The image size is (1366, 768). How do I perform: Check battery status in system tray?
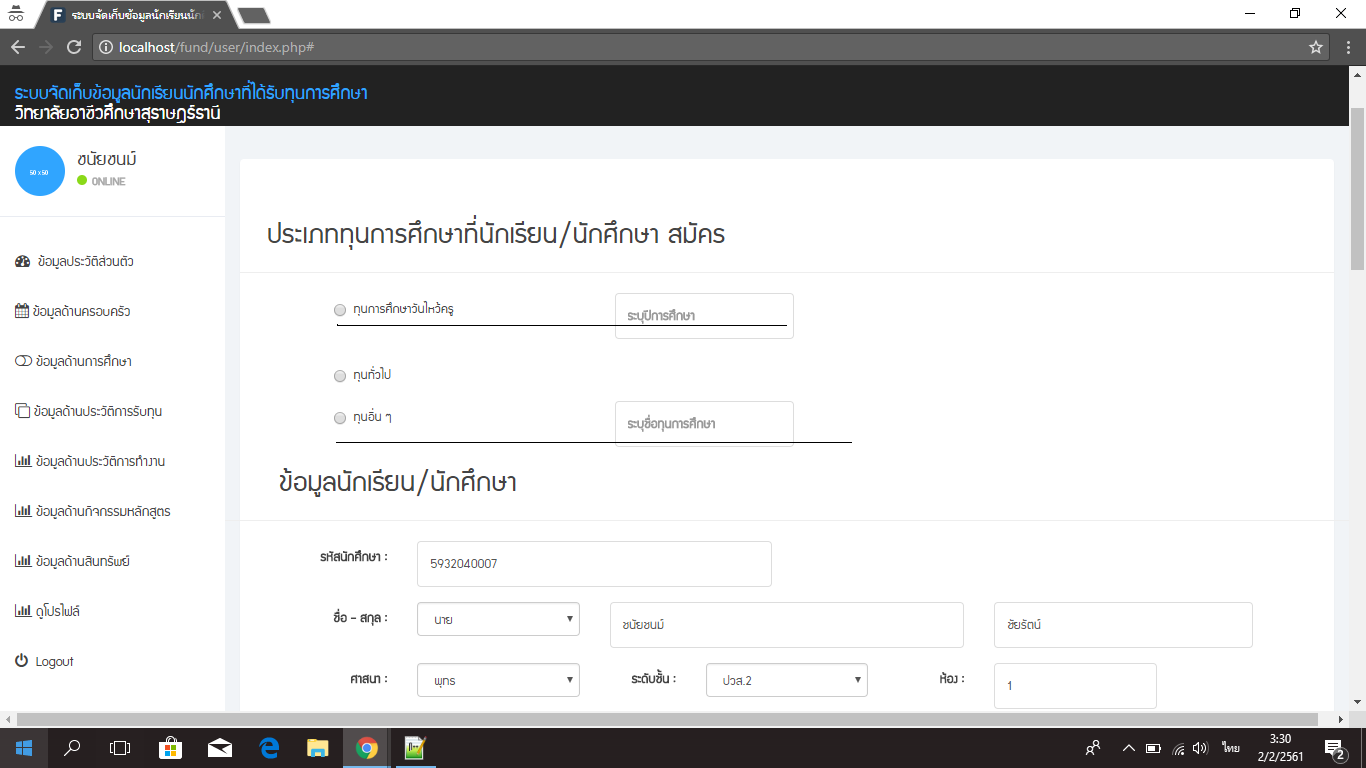(x=1153, y=747)
